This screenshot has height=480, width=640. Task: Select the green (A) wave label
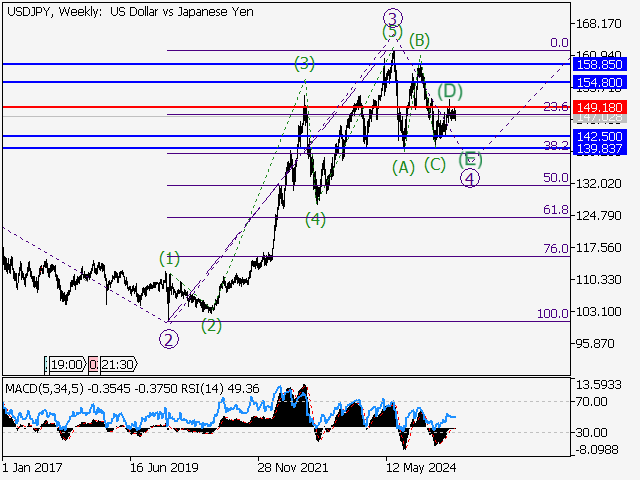[403, 166]
